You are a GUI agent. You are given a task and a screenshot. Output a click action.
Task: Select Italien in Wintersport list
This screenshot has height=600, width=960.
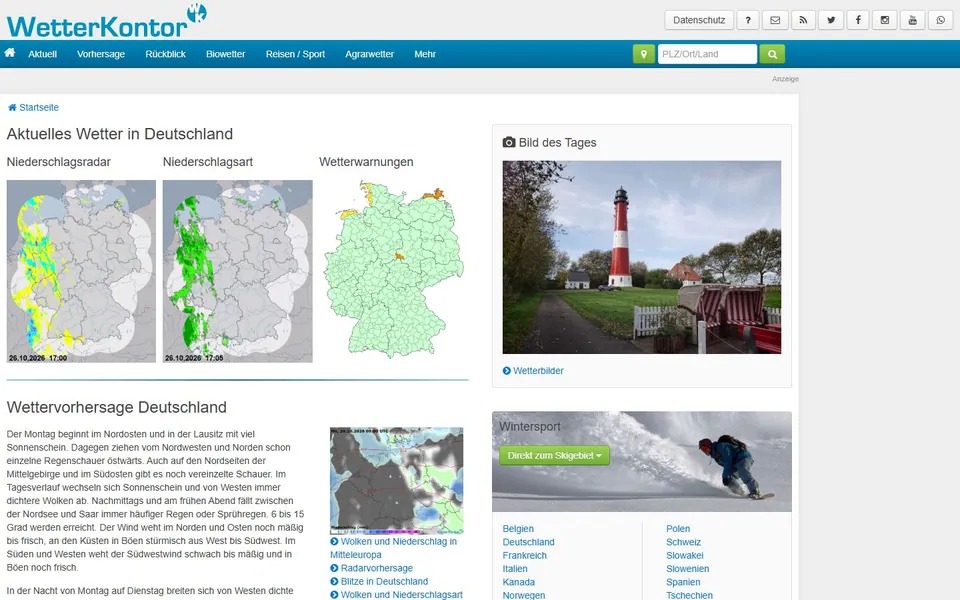click(x=515, y=569)
